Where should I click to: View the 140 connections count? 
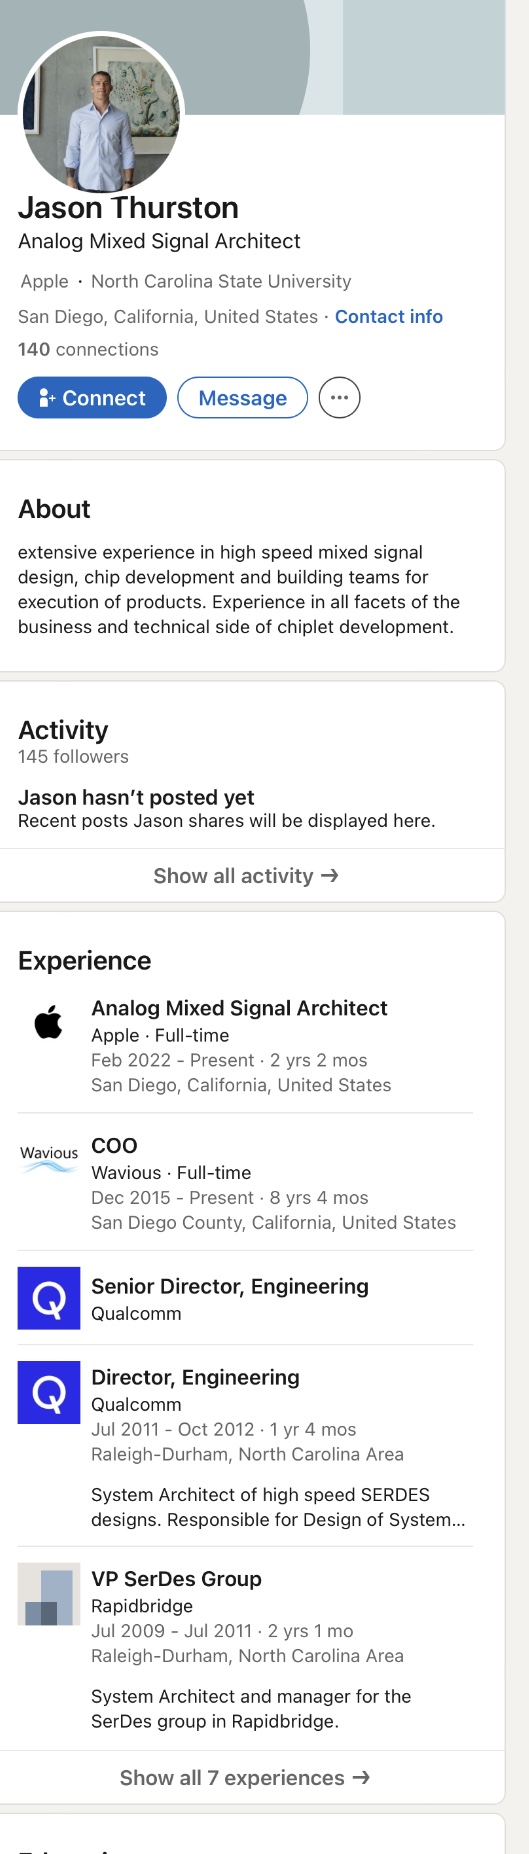coord(88,350)
